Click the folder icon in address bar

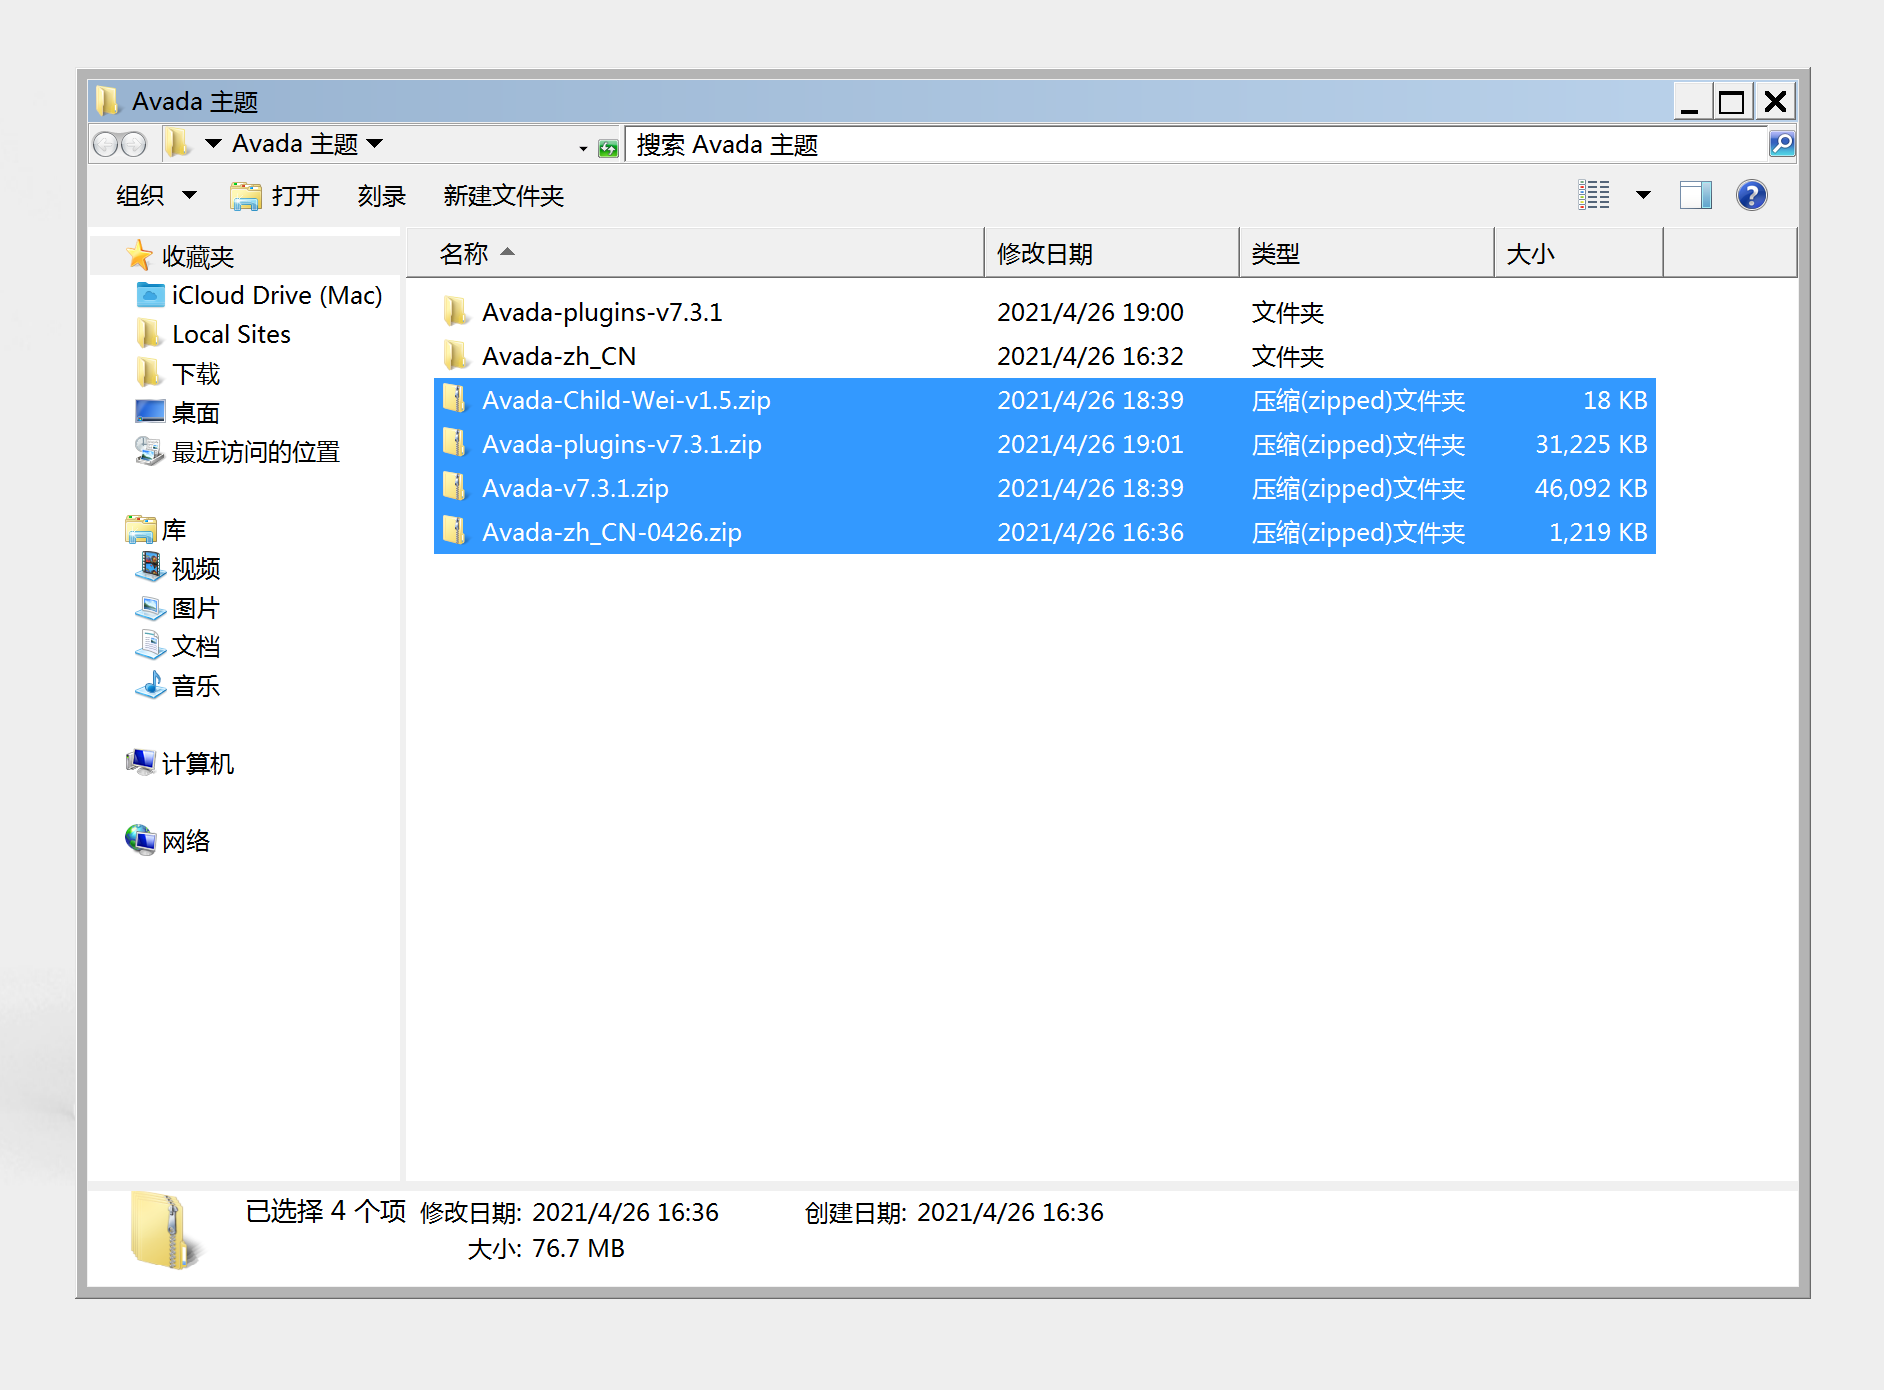179,143
